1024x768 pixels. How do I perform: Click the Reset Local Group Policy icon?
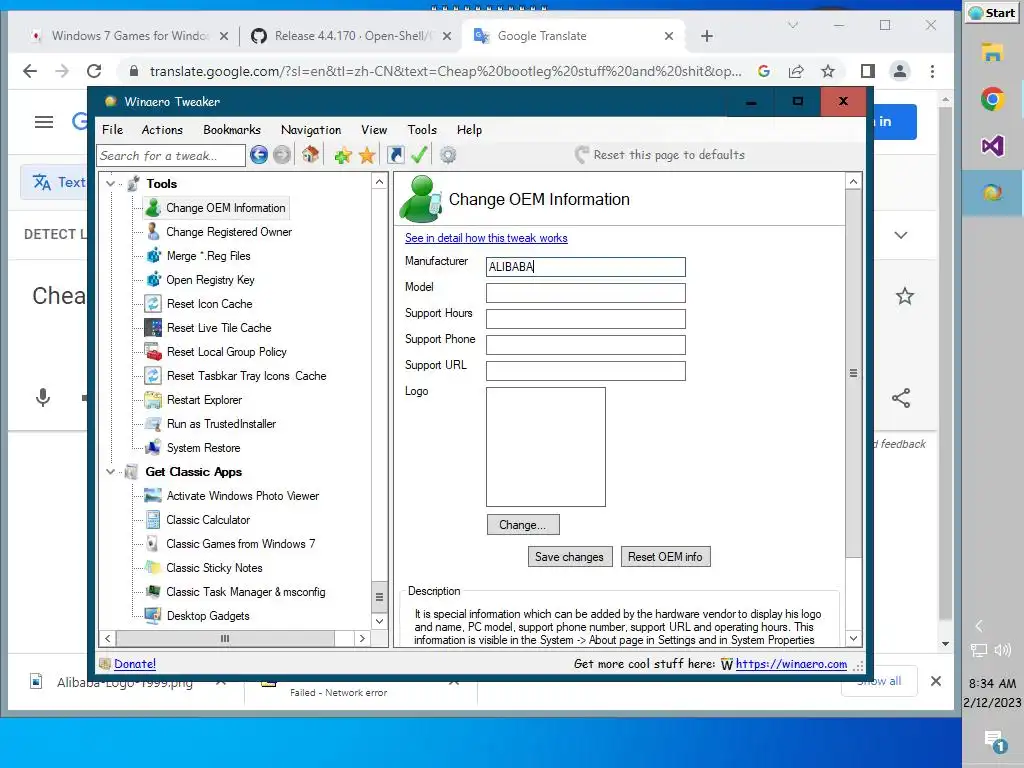click(x=153, y=351)
